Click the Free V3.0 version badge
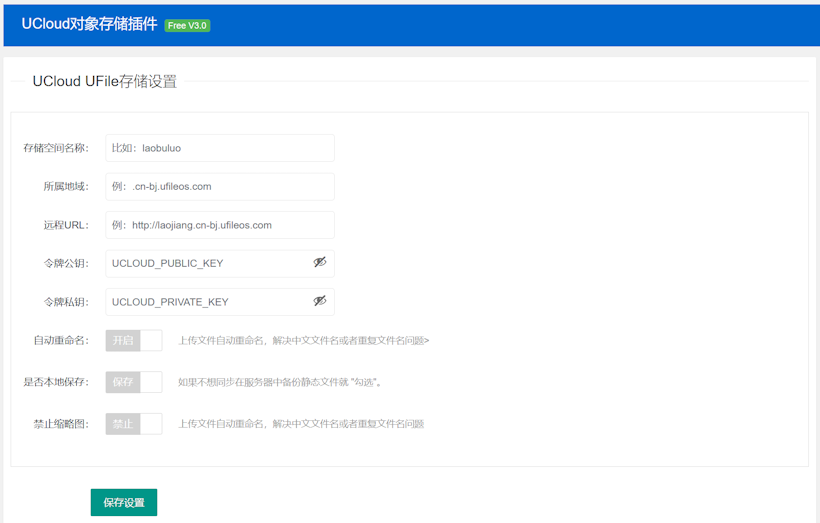Screen dimensions: 820x523 187,26
